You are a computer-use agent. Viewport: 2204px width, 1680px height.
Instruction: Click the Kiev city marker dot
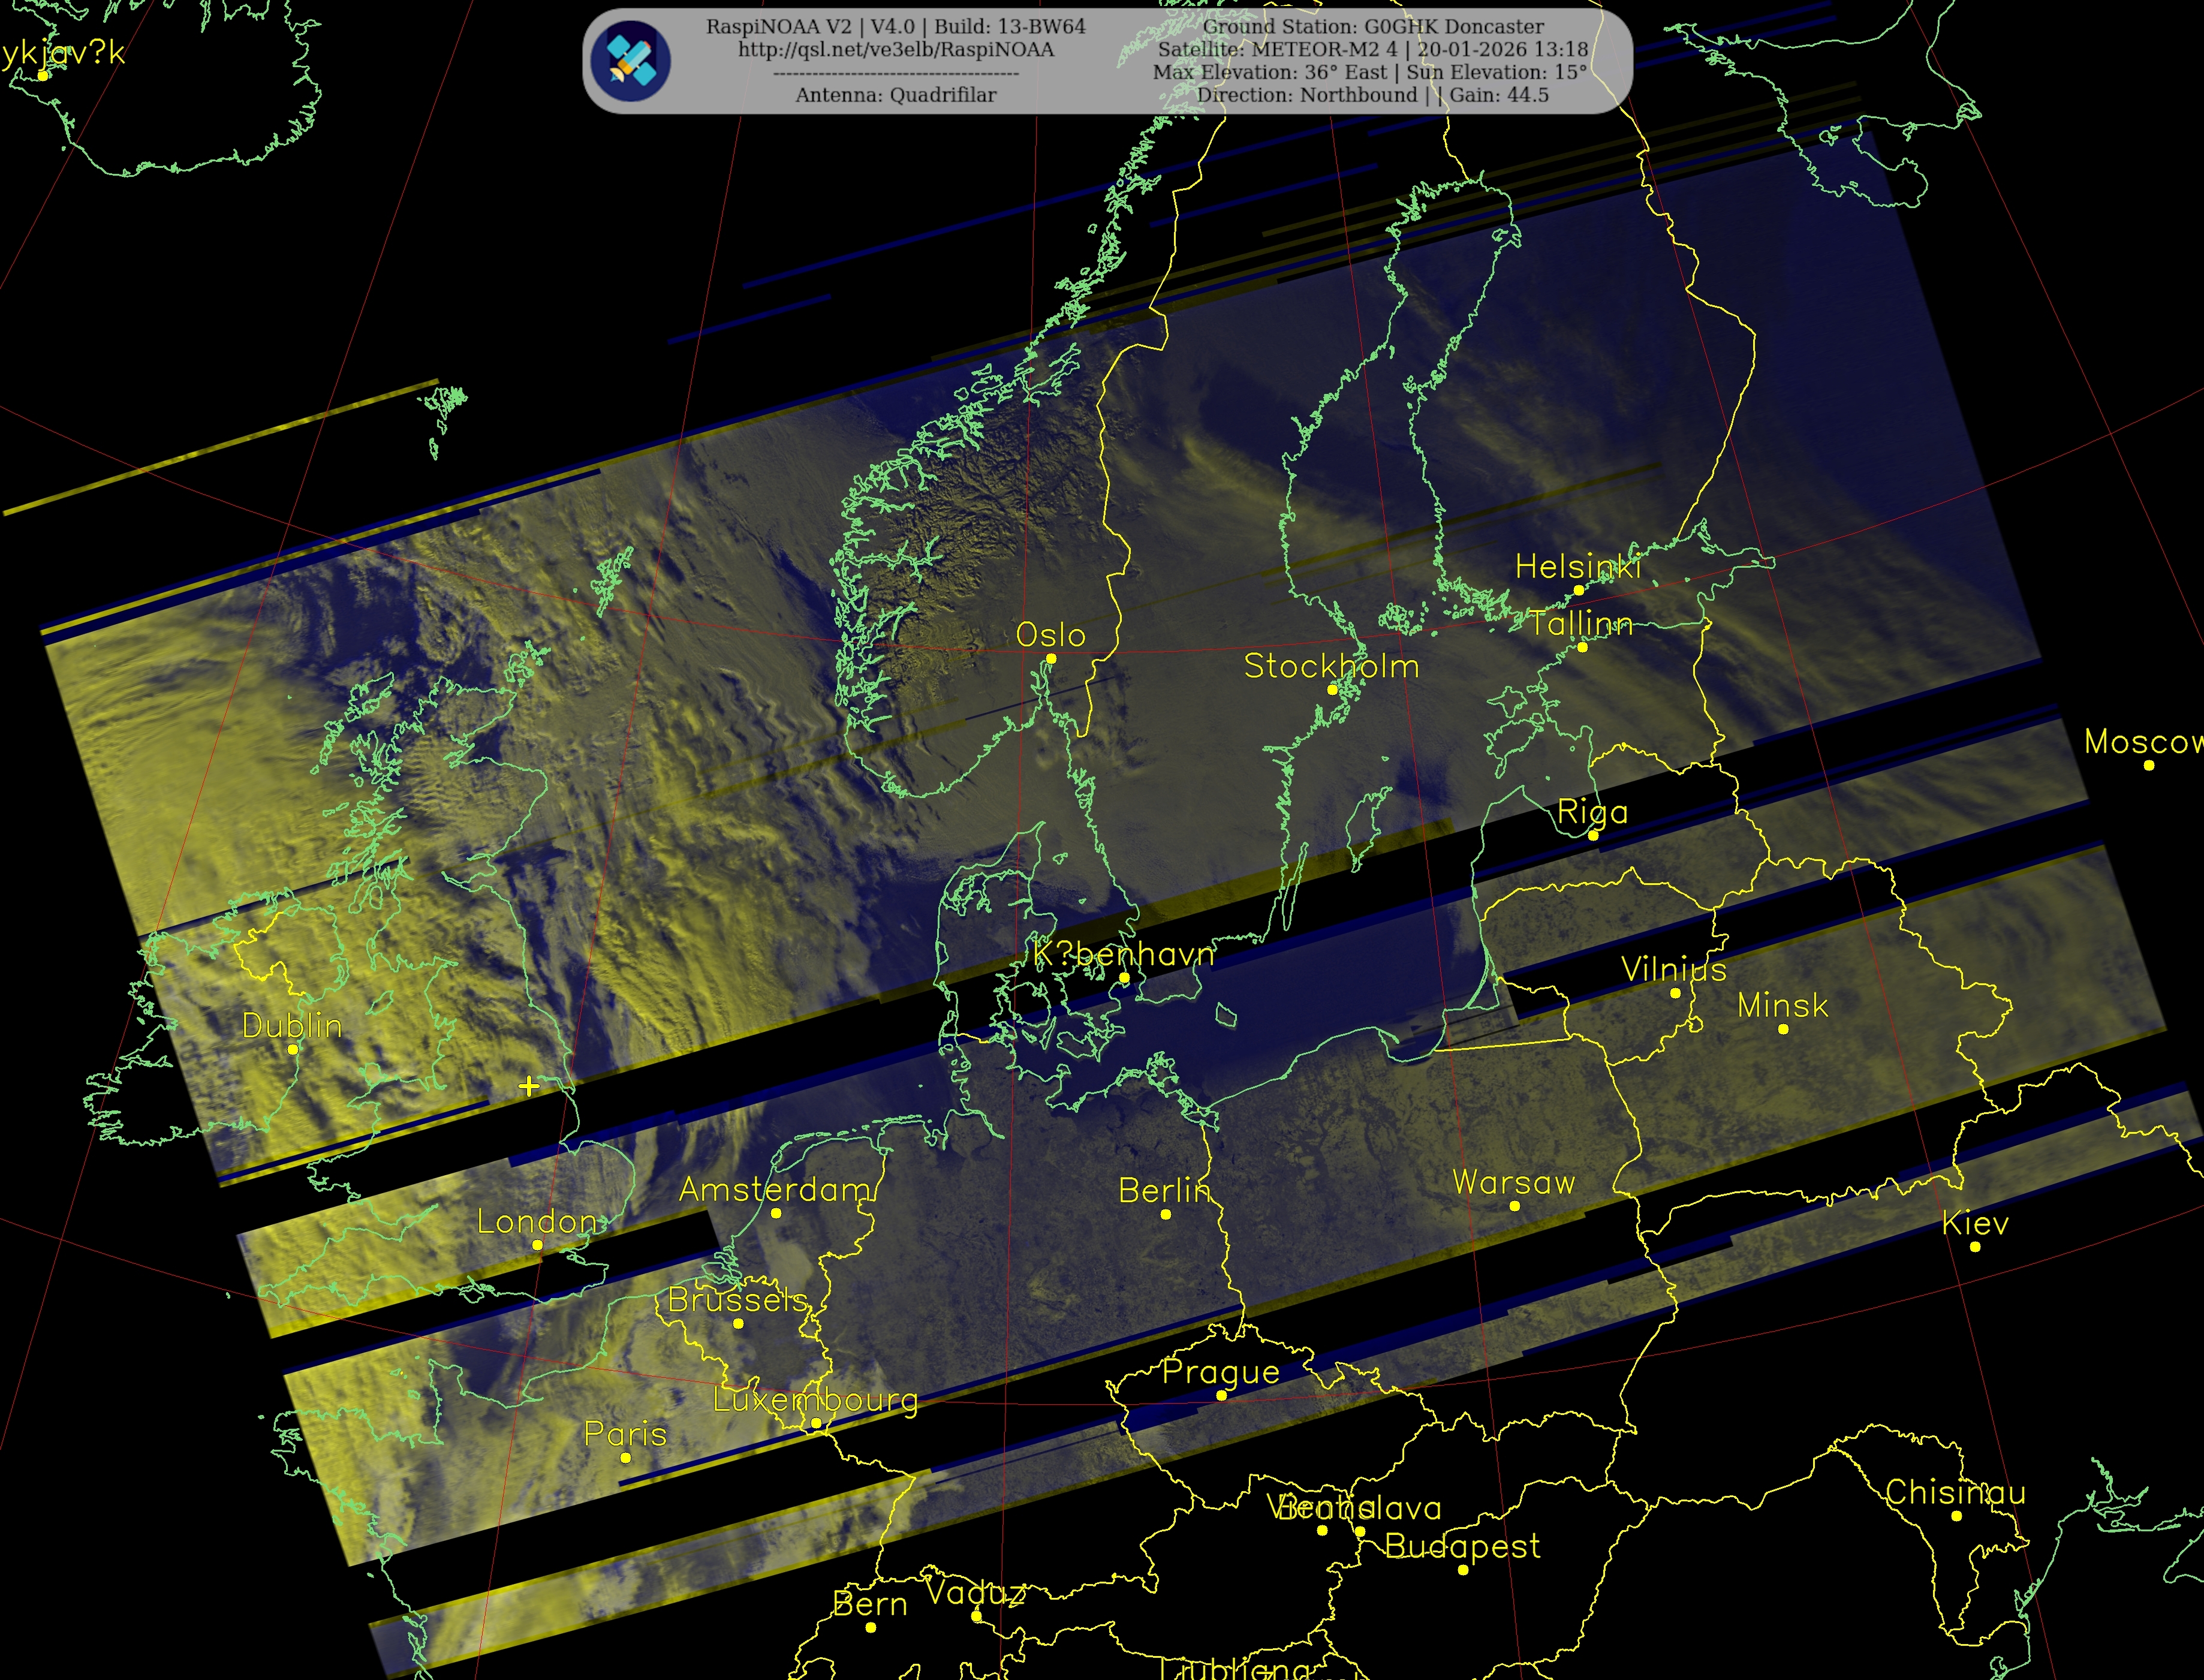[1975, 1247]
